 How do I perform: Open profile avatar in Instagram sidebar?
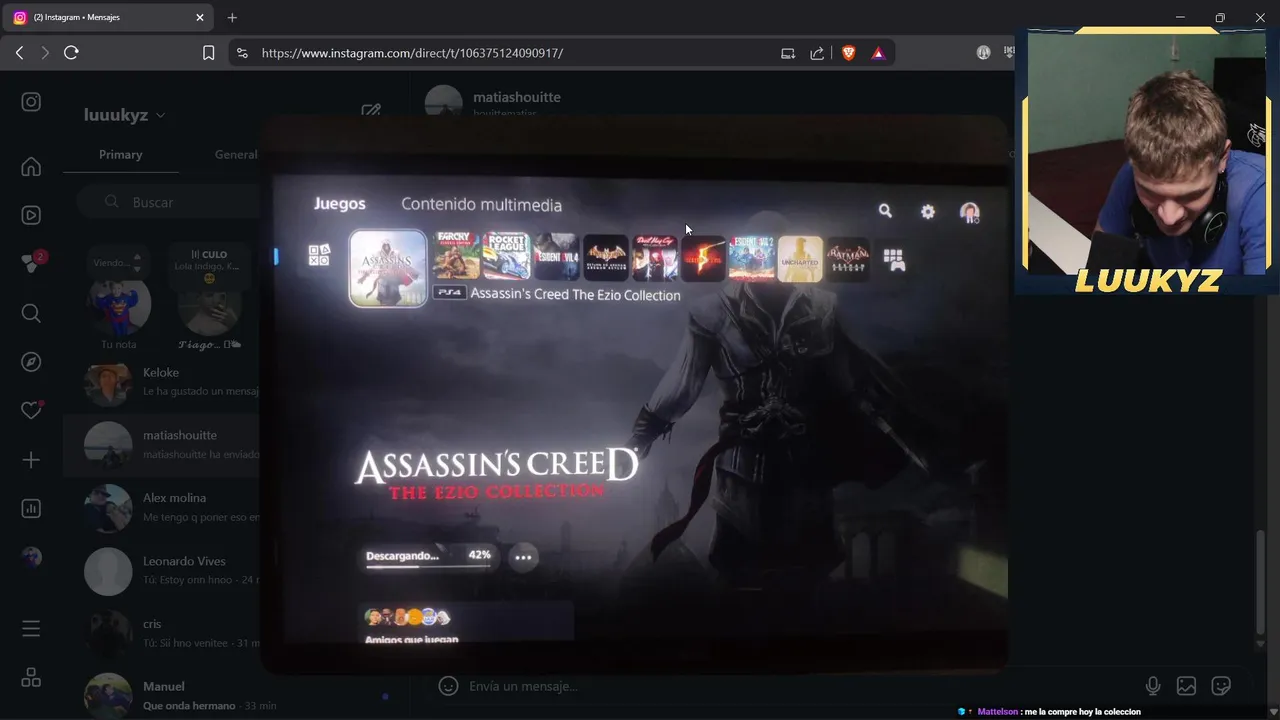click(31, 557)
